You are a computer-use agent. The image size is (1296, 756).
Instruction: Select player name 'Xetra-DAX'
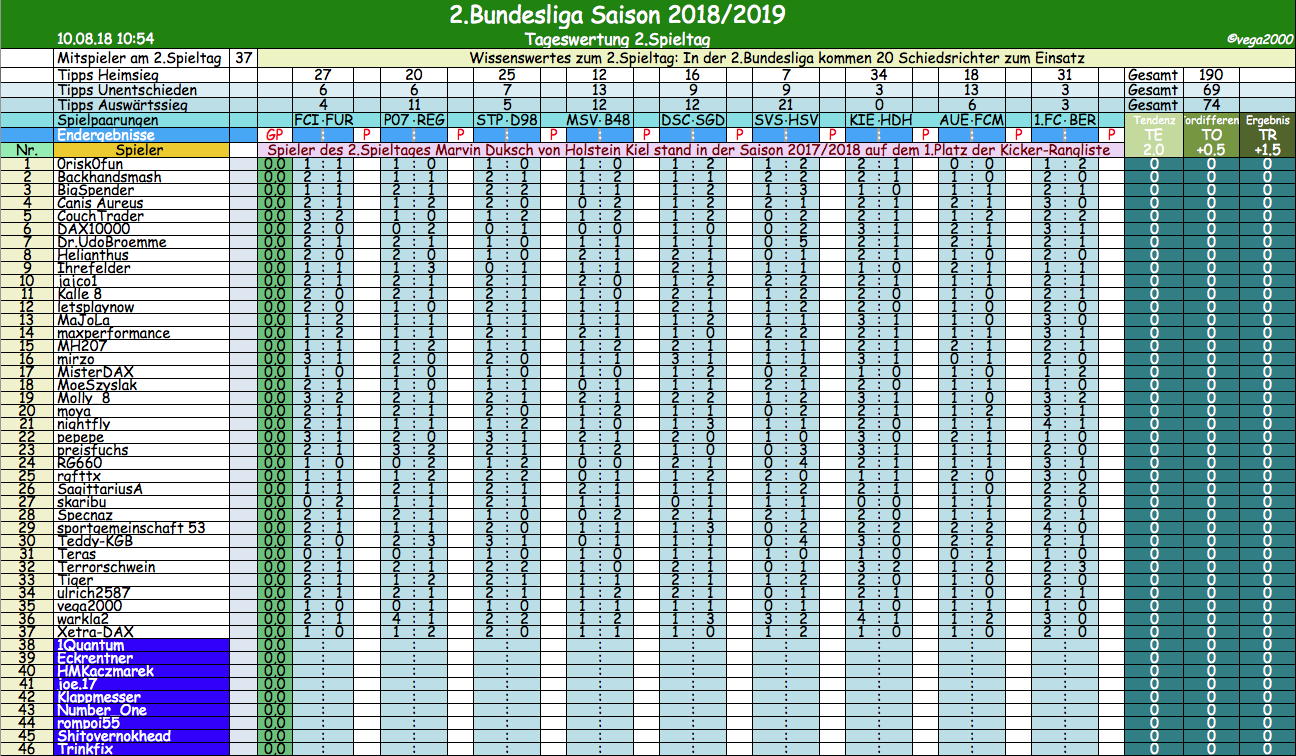pyautogui.click(x=93, y=632)
